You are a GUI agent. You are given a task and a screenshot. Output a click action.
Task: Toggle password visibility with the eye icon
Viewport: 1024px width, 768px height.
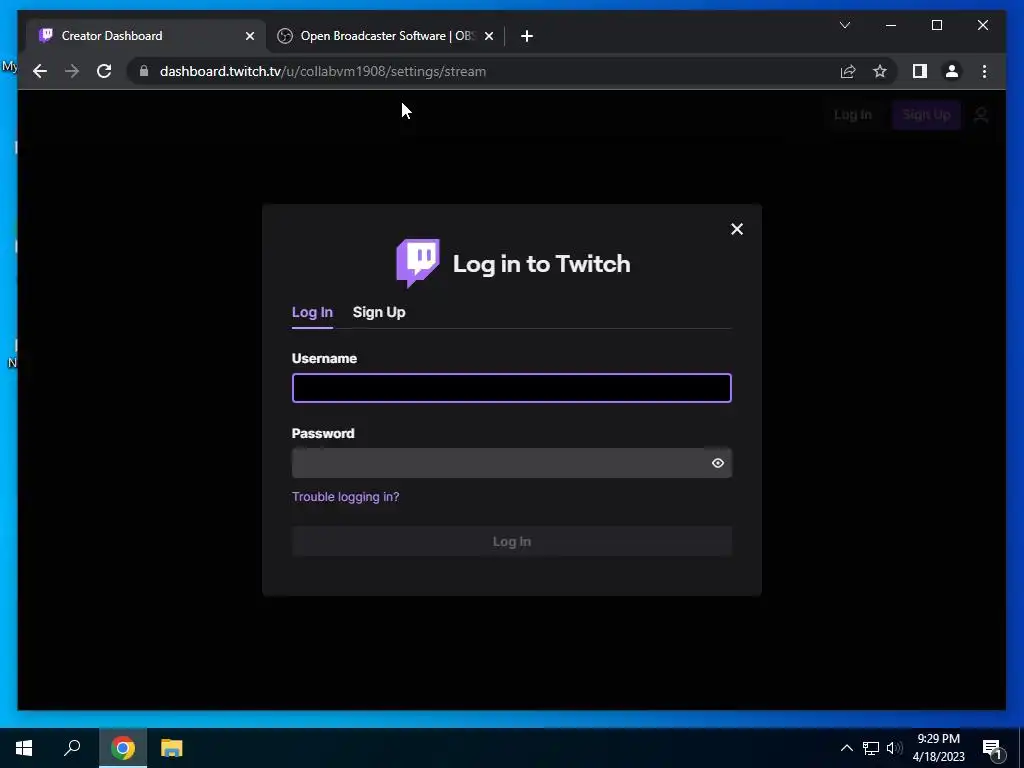718,463
